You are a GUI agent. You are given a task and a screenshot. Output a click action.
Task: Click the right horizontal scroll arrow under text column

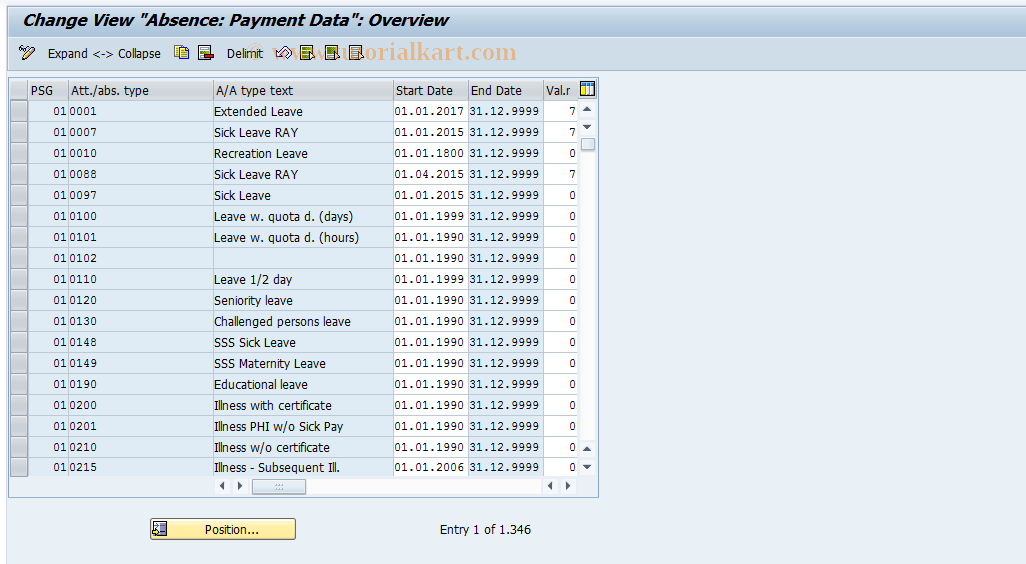(x=239, y=486)
